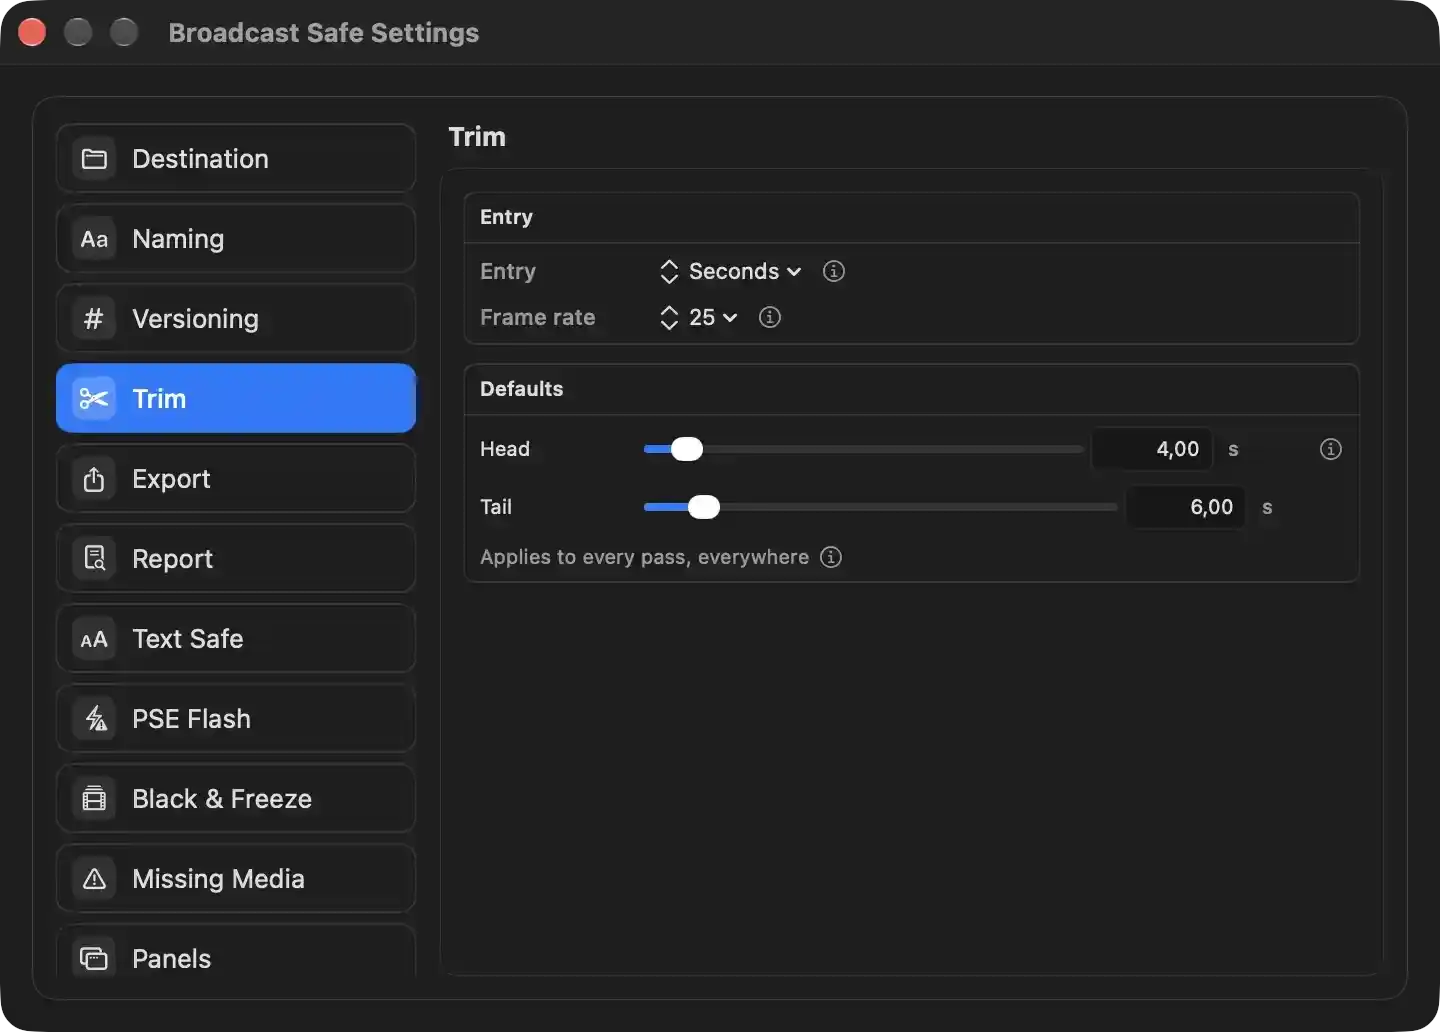
Task: Click the 'Frame rate' label
Action: (x=537, y=317)
